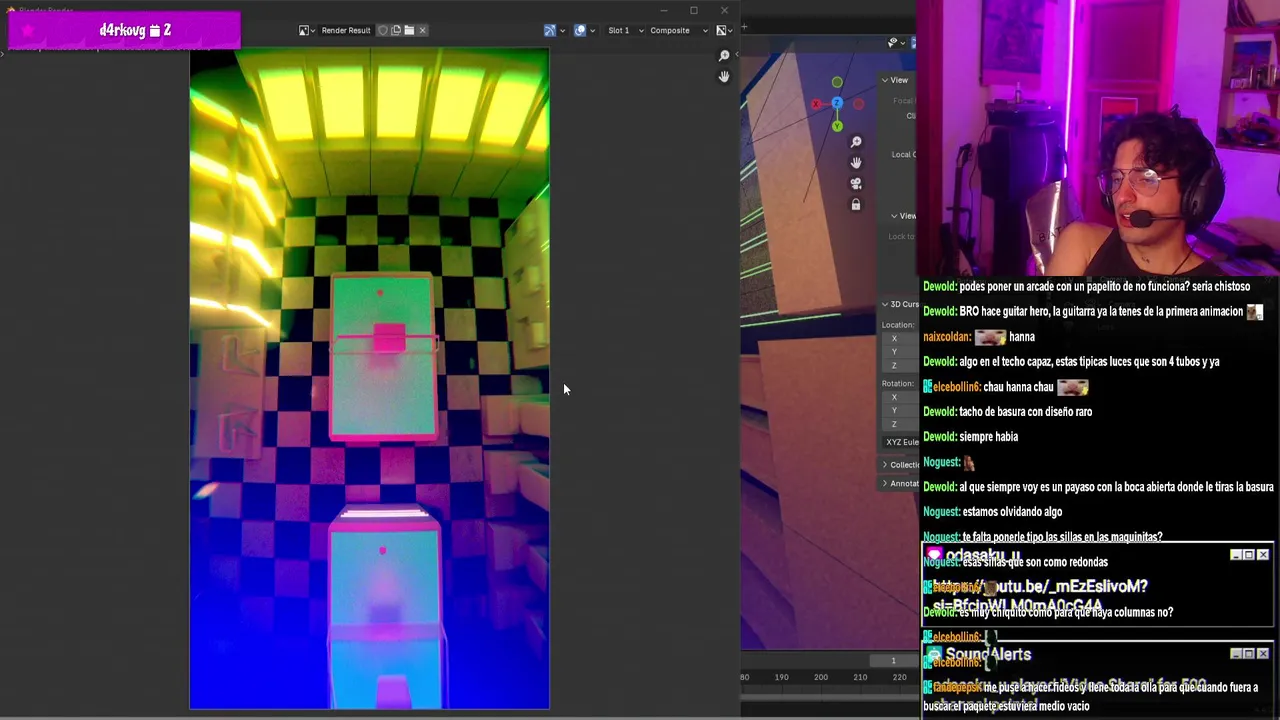The width and height of the screenshot is (1280, 720).
Task: Click frame 200 on the timeline ruler
Action: pos(820,677)
